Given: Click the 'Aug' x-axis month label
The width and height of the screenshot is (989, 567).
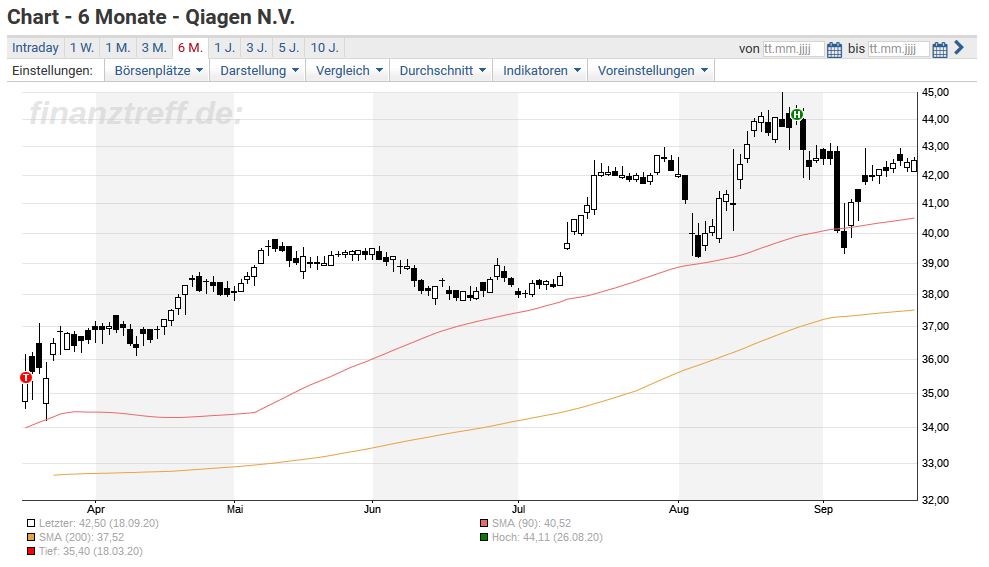Looking at the screenshot, I should coord(679,509).
